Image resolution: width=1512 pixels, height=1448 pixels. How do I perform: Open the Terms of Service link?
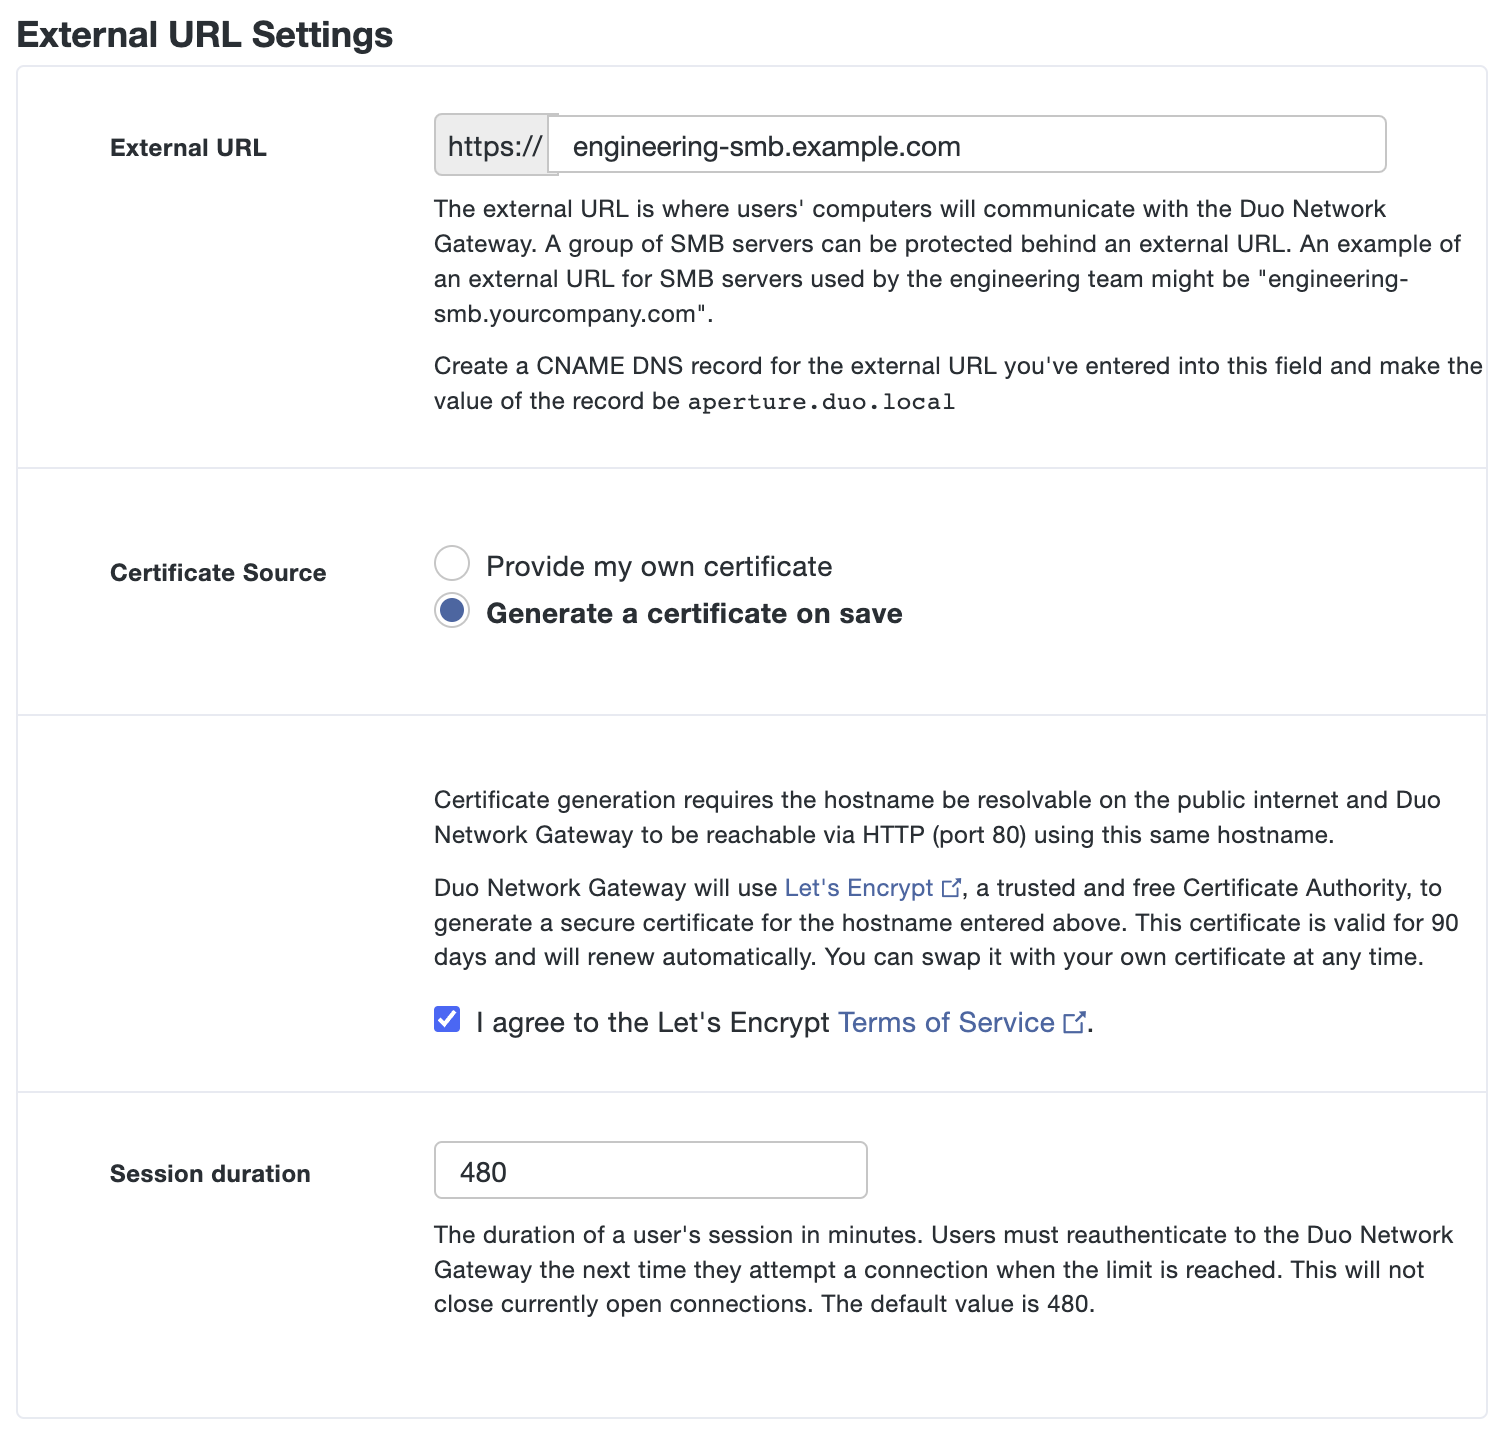[947, 1022]
